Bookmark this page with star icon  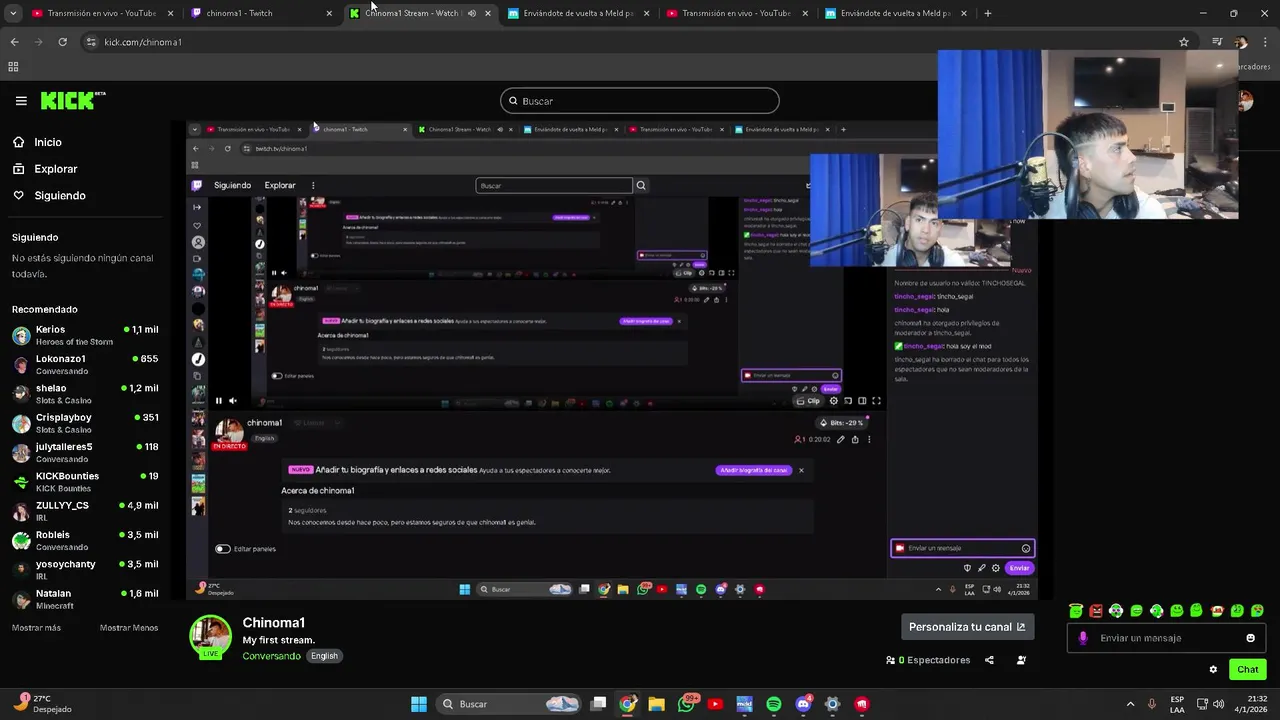1184,42
